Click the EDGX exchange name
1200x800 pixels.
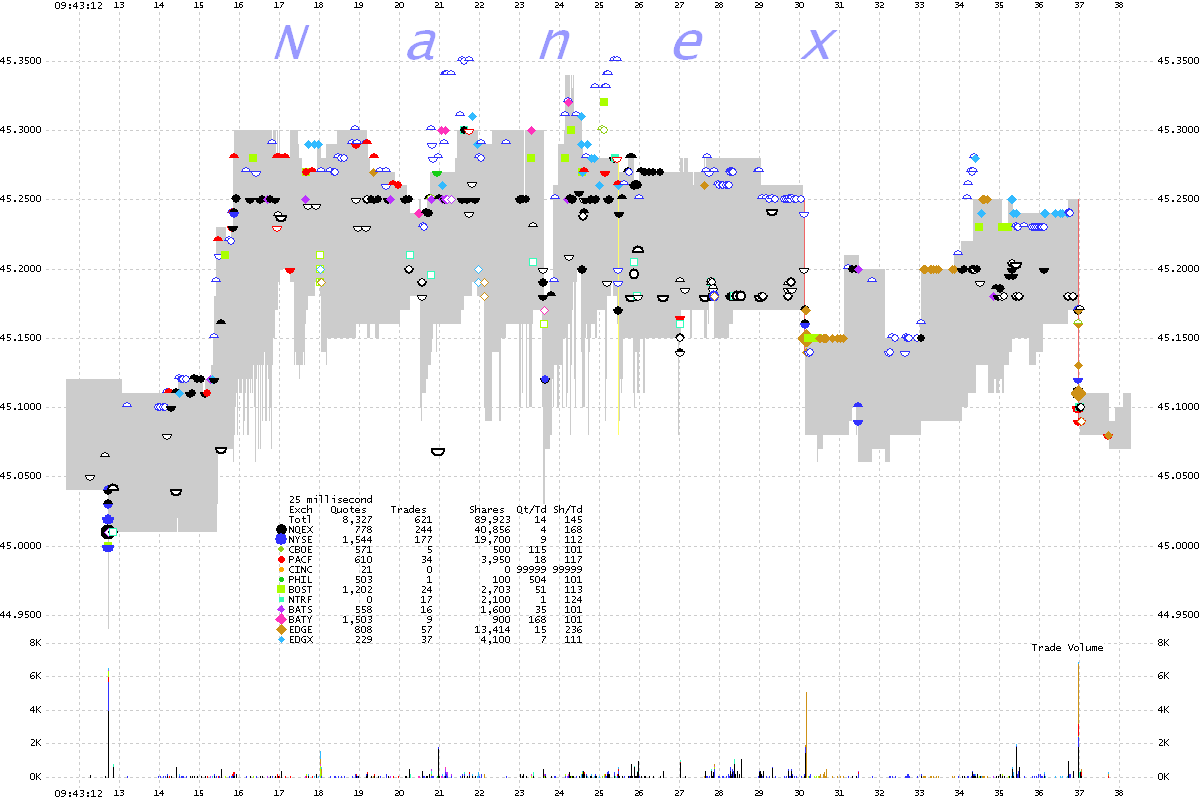coord(301,639)
